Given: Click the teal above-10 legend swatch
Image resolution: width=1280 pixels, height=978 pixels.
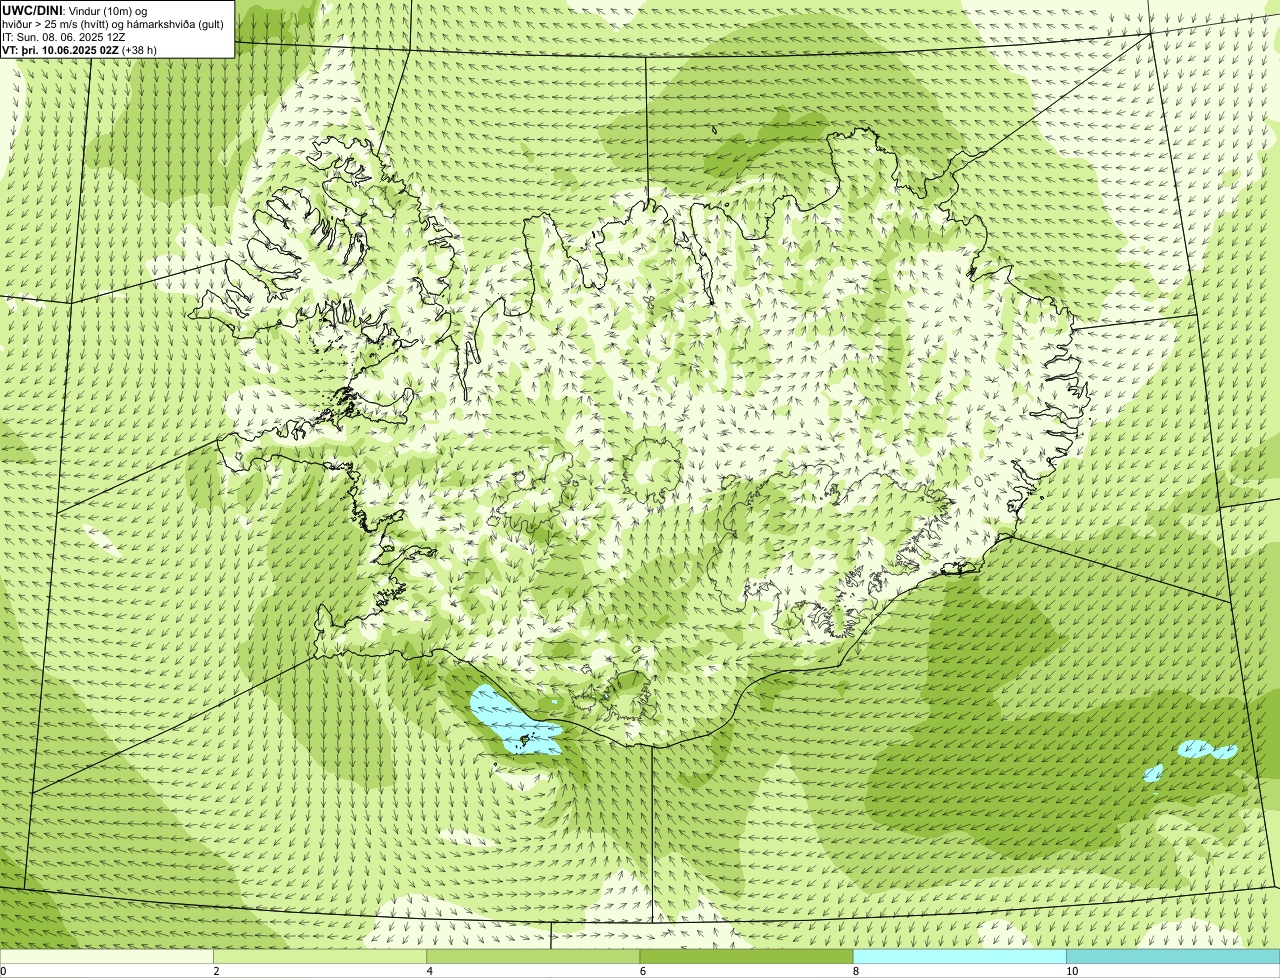Looking at the screenshot, I should coord(1173,957).
